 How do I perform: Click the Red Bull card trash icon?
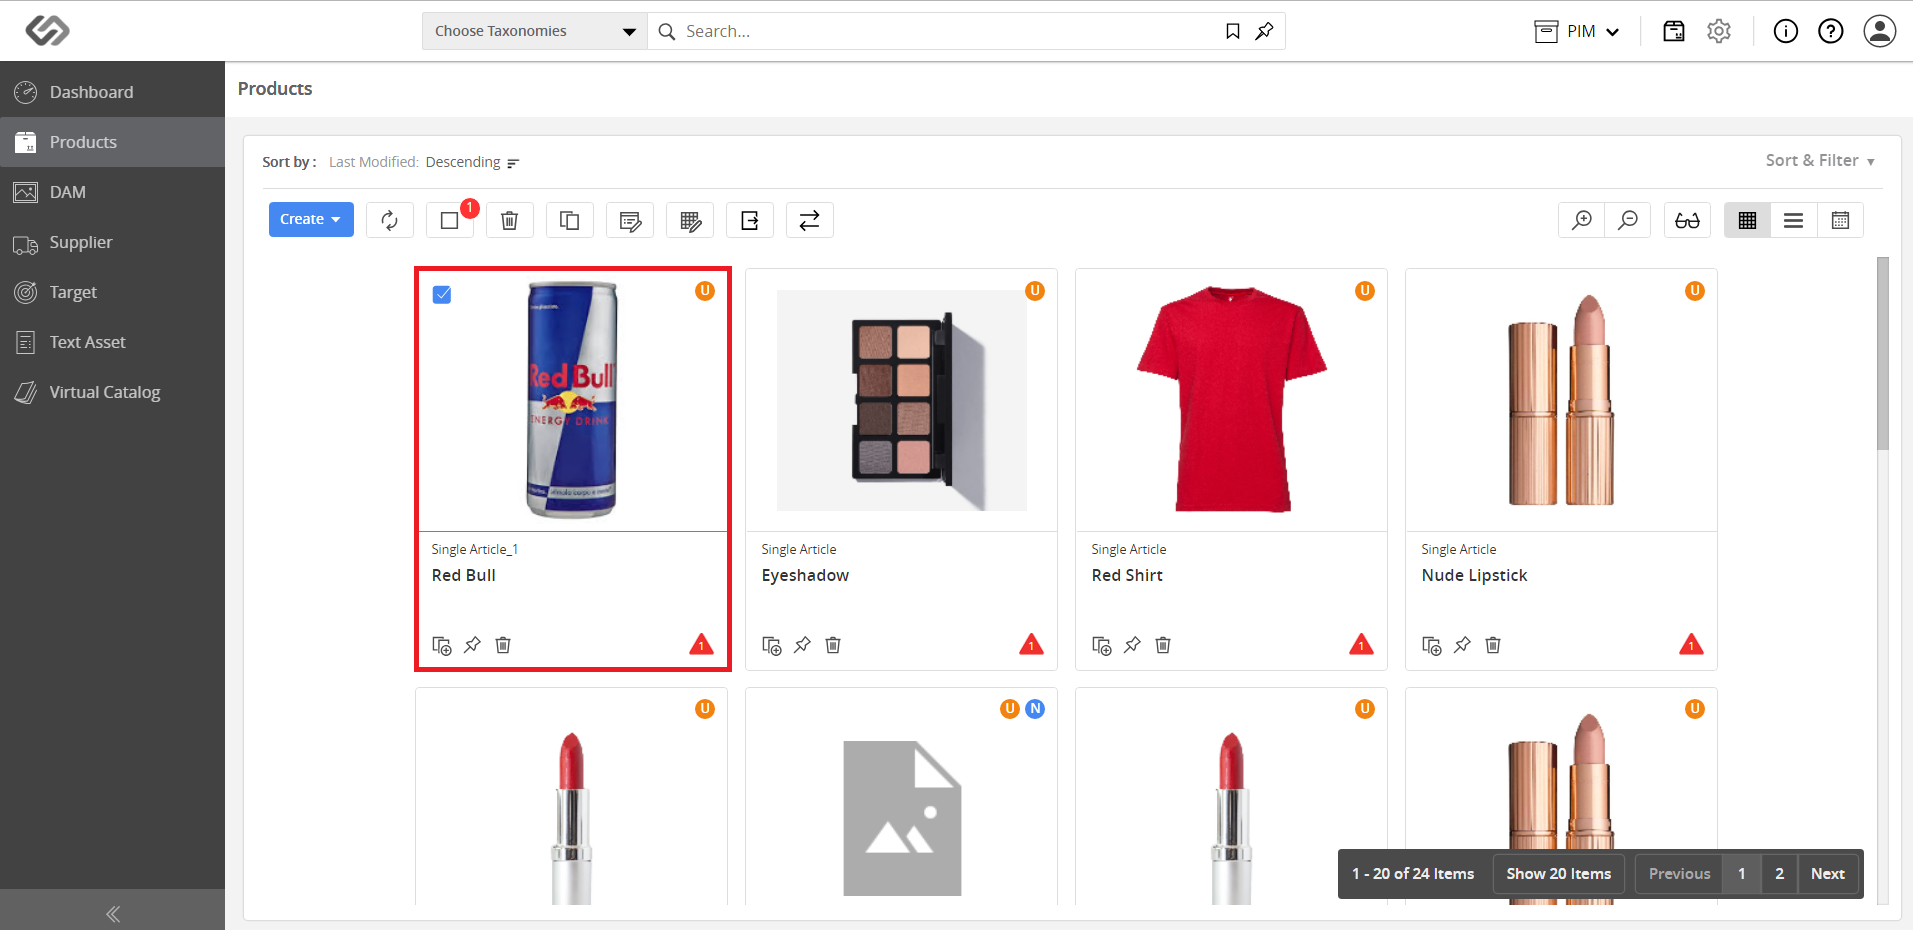(503, 645)
